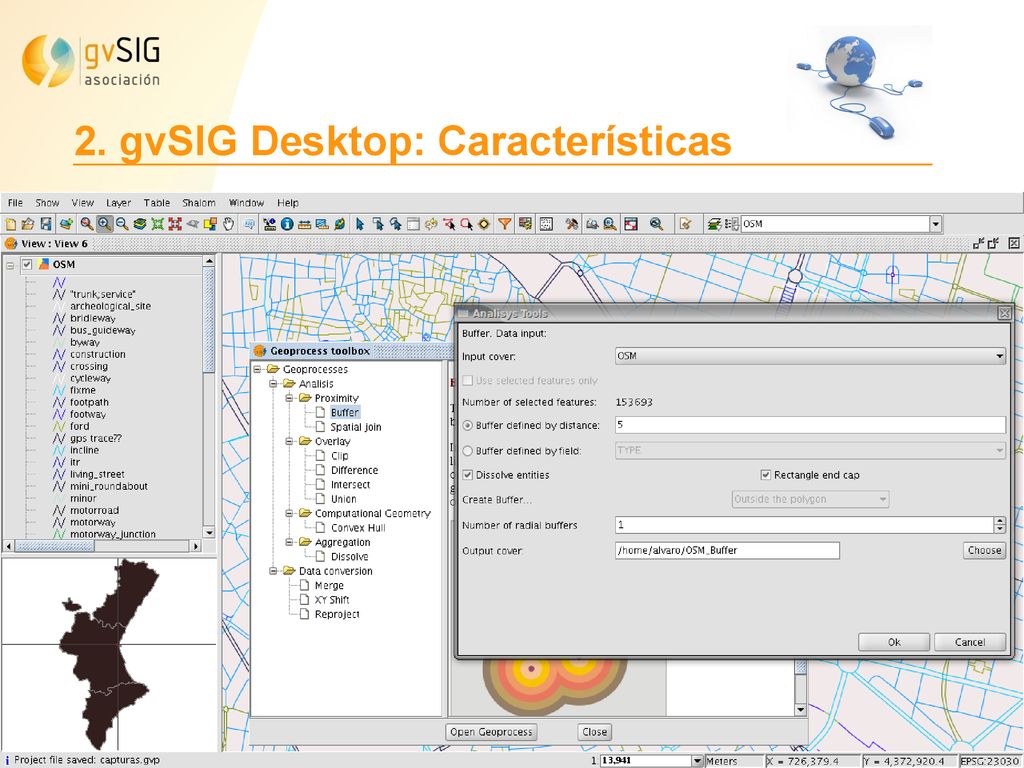
Task: Click the New project icon in toolbar
Action: pos(10,224)
